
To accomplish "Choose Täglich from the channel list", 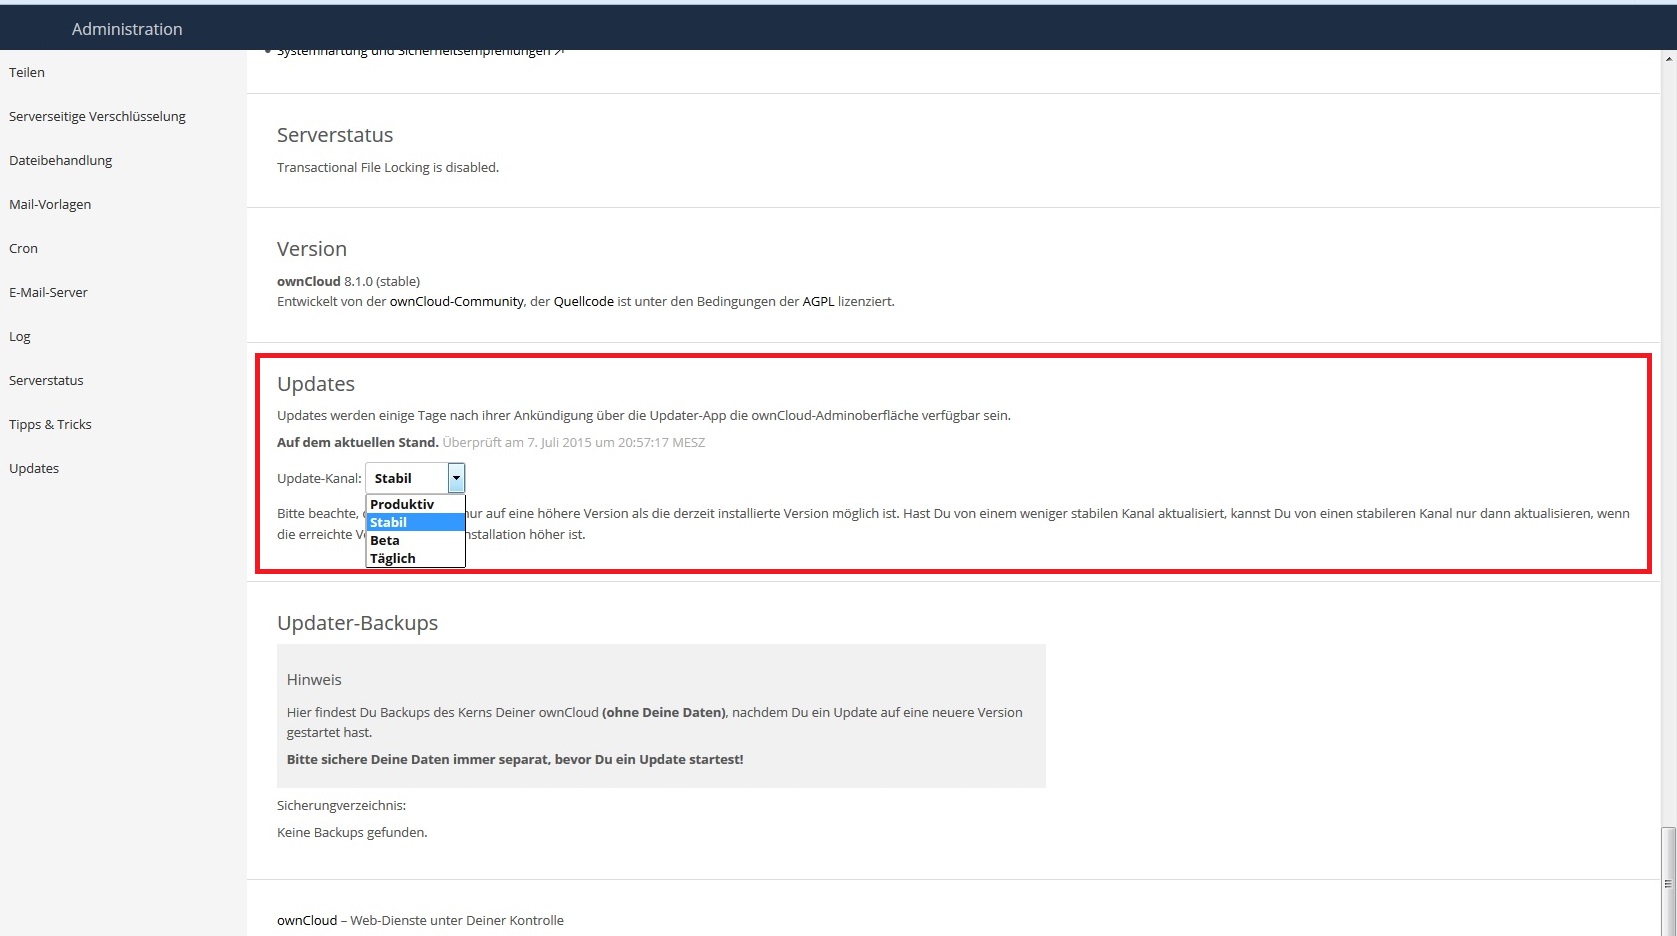I will (x=415, y=558).
